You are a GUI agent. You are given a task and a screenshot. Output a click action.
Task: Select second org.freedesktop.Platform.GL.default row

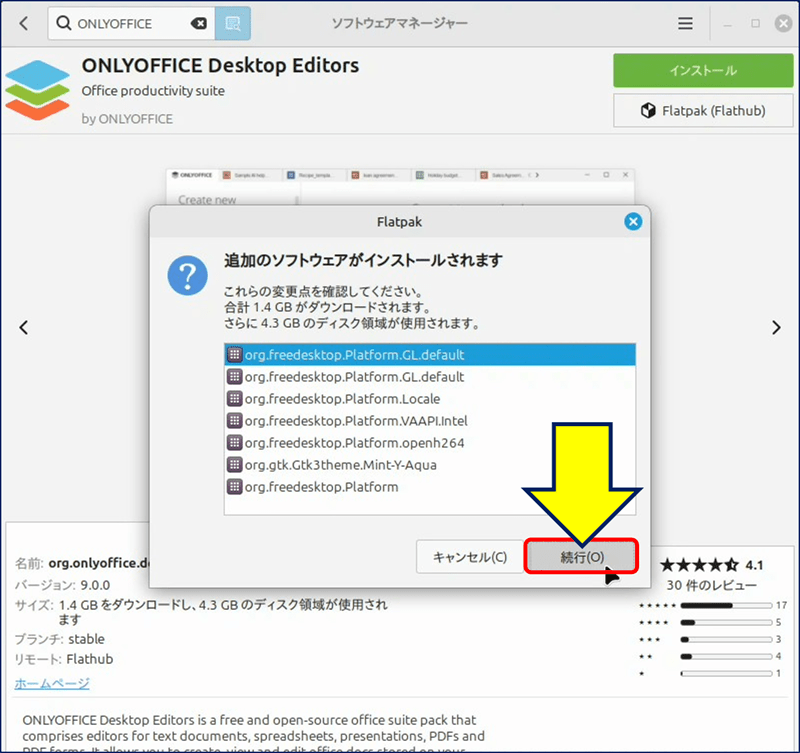click(x=430, y=376)
